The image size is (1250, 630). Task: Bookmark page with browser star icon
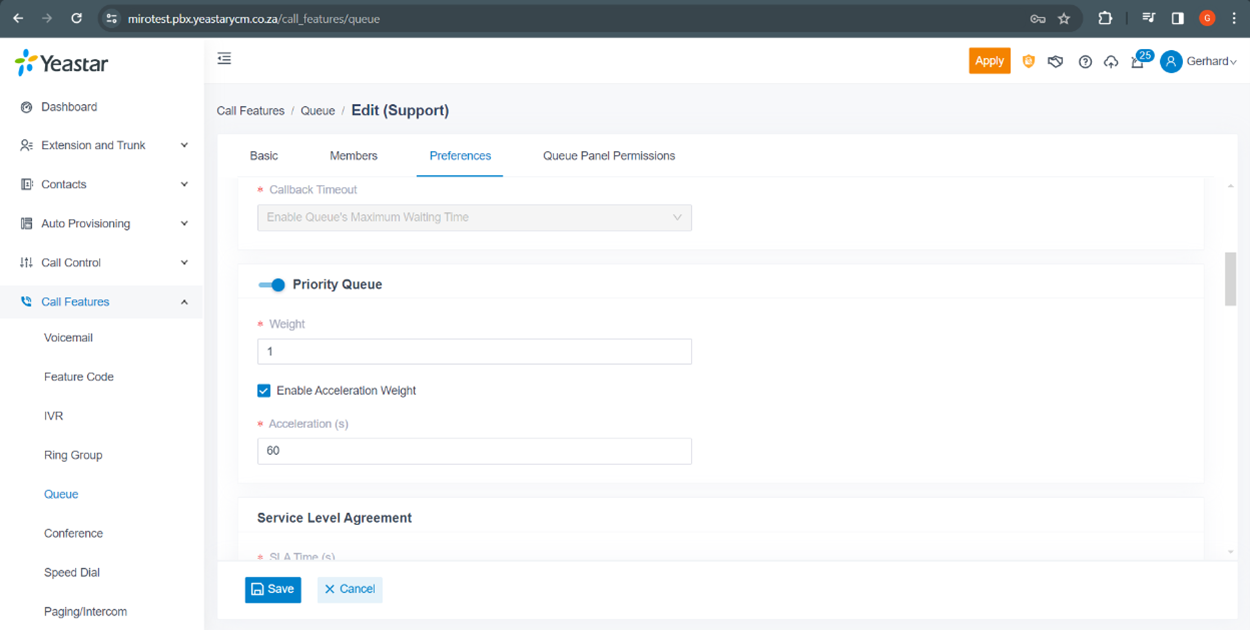(1064, 18)
